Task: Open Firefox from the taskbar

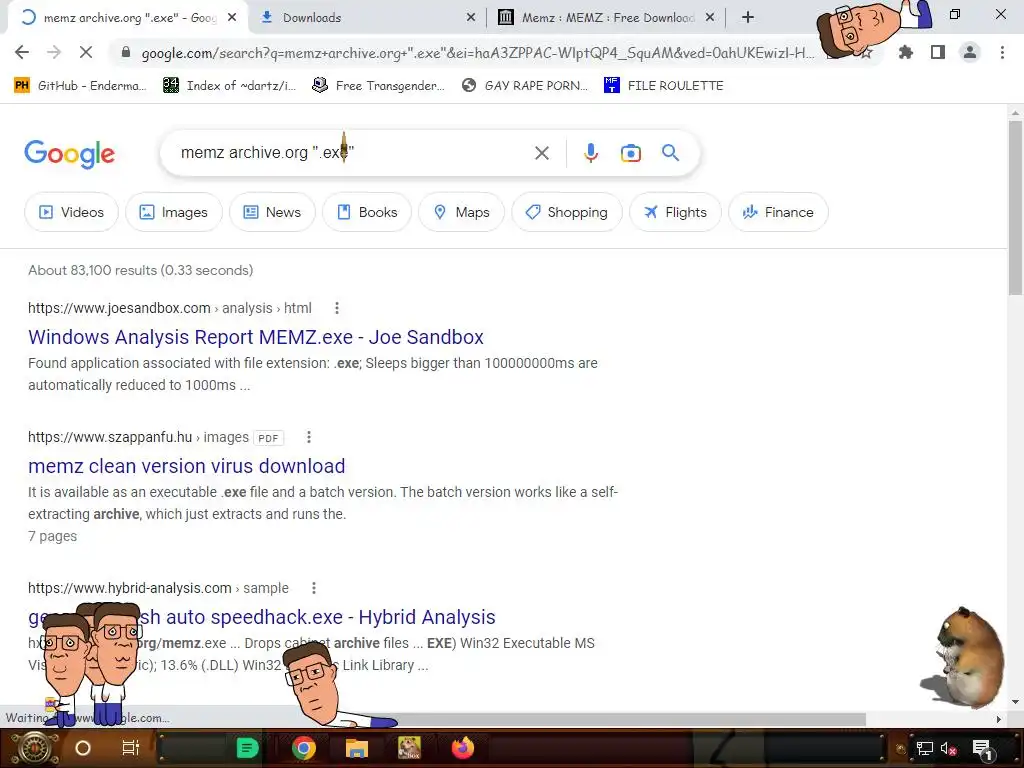Action: (463, 748)
